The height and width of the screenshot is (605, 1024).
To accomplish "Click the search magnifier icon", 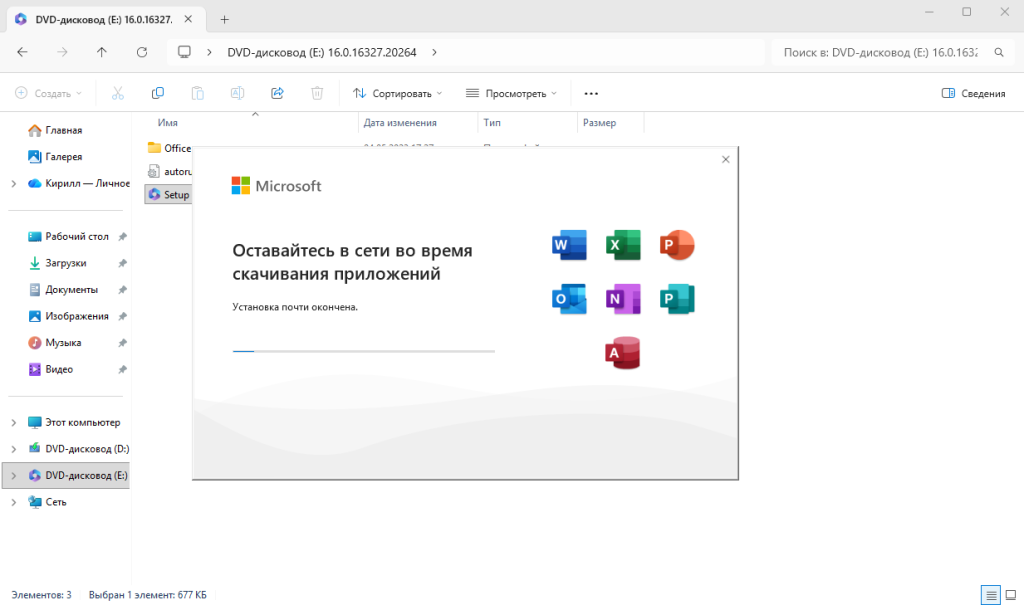I will pyautogui.click(x=999, y=52).
